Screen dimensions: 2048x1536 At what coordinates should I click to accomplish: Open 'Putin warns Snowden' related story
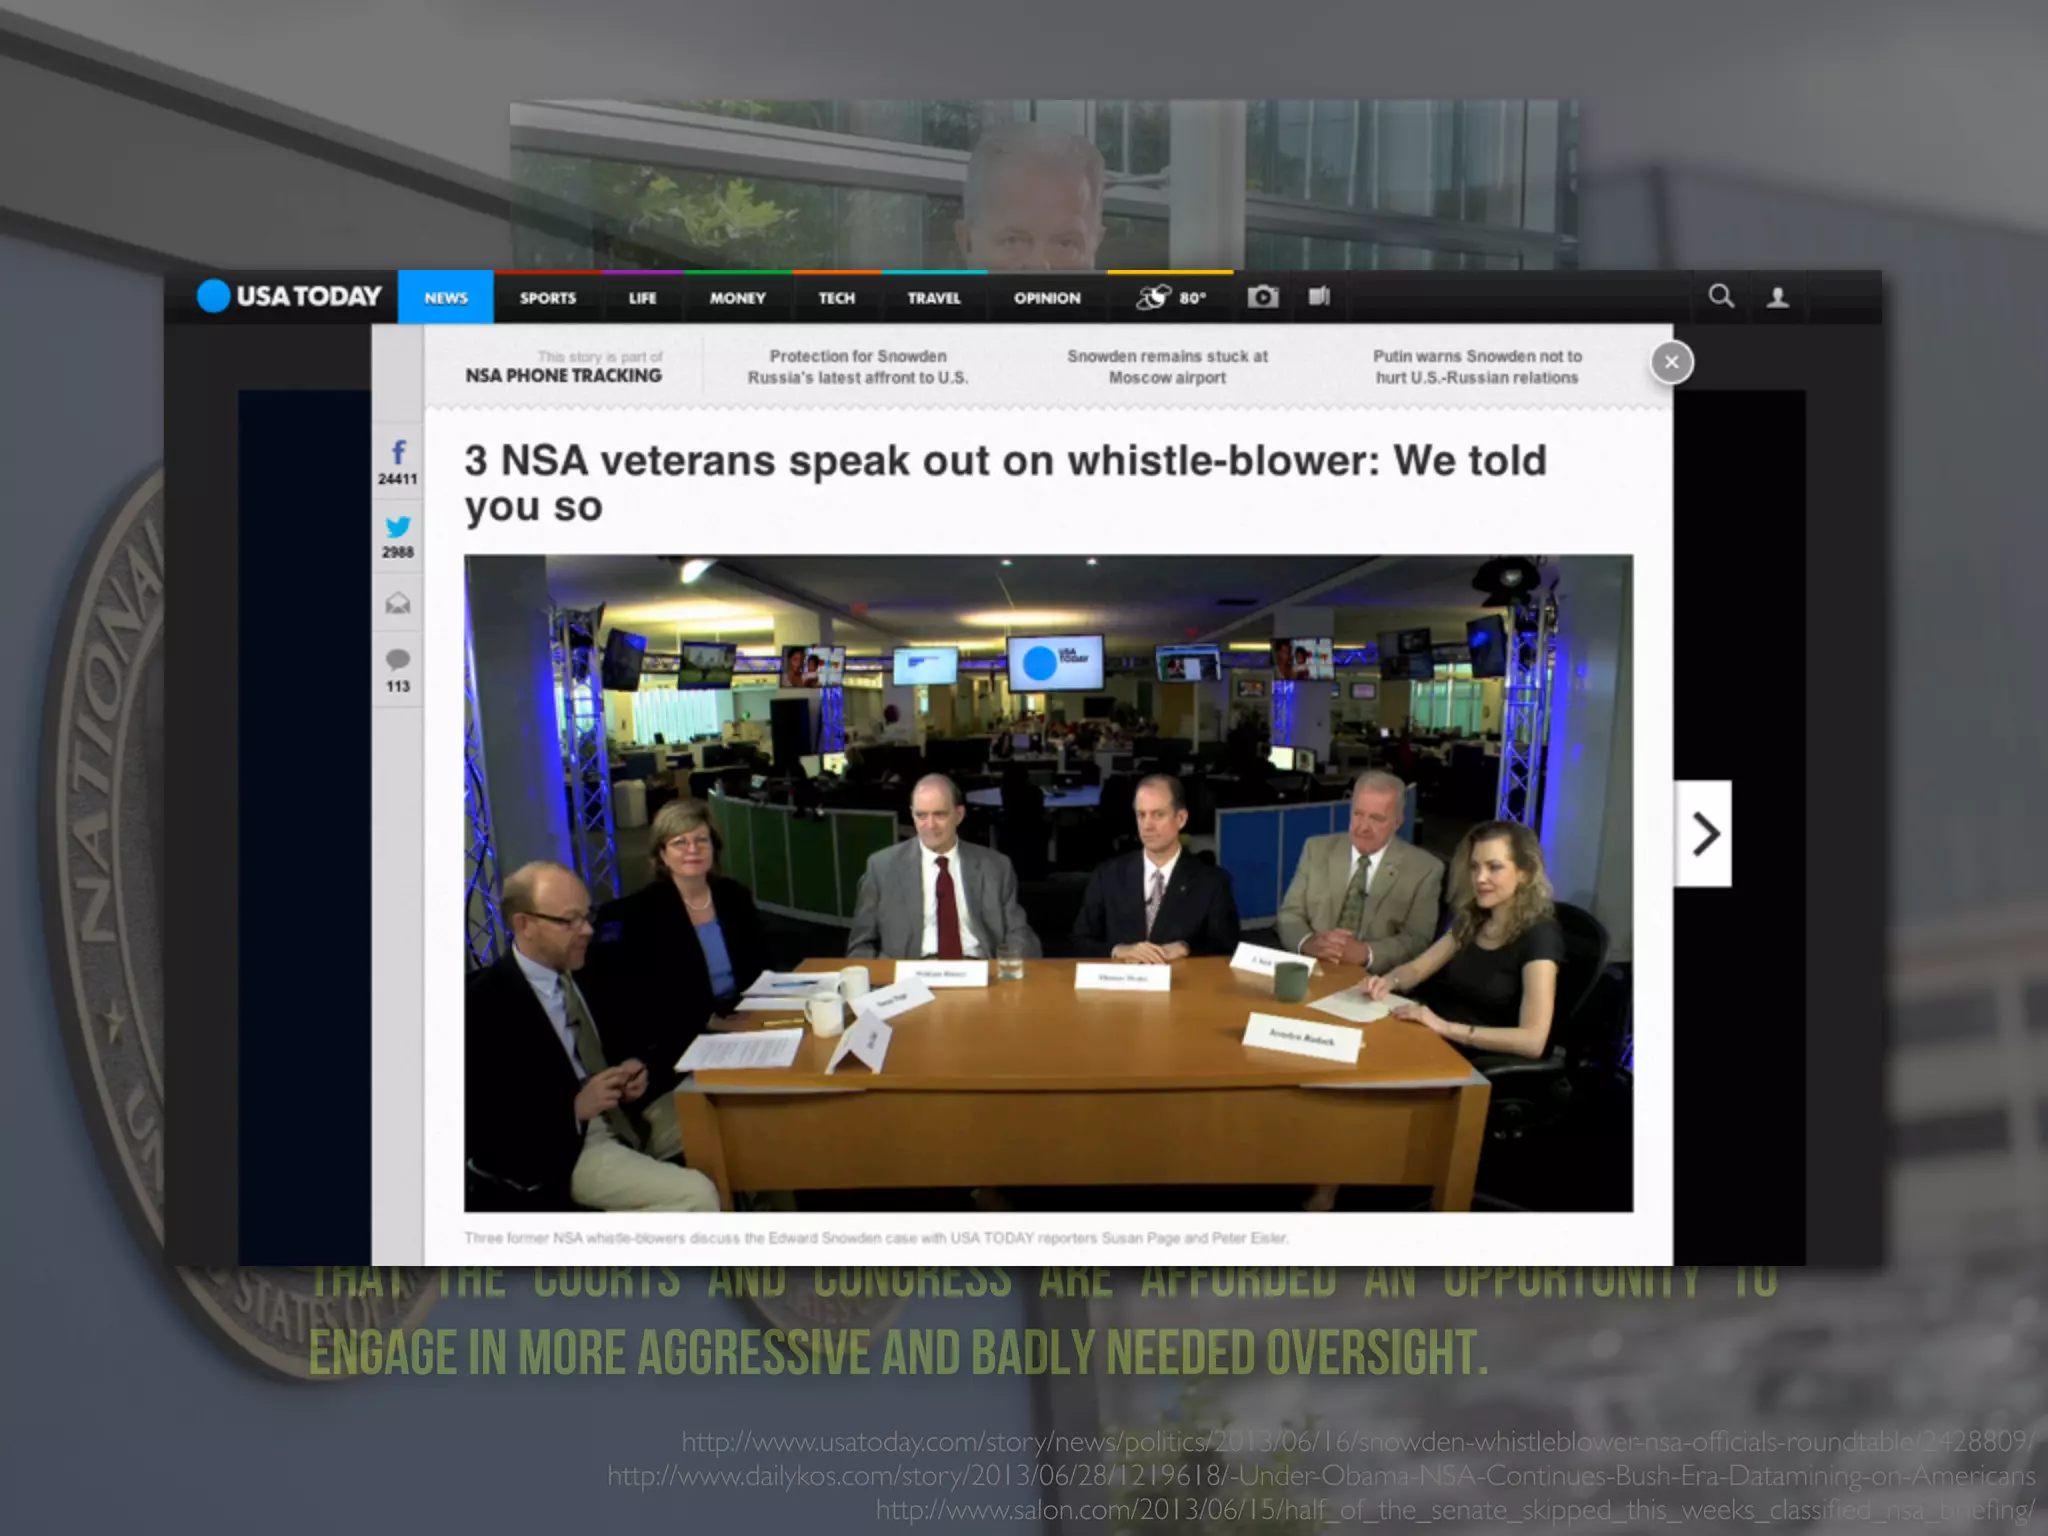pos(1477,367)
